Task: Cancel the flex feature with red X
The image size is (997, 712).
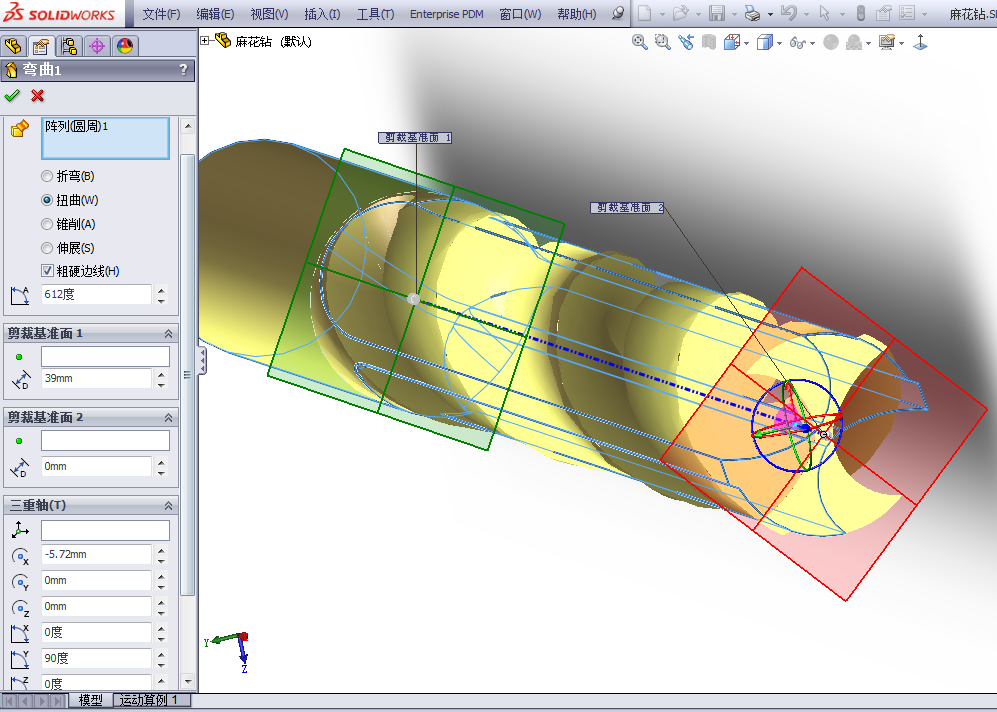Action: pyautogui.click(x=38, y=96)
